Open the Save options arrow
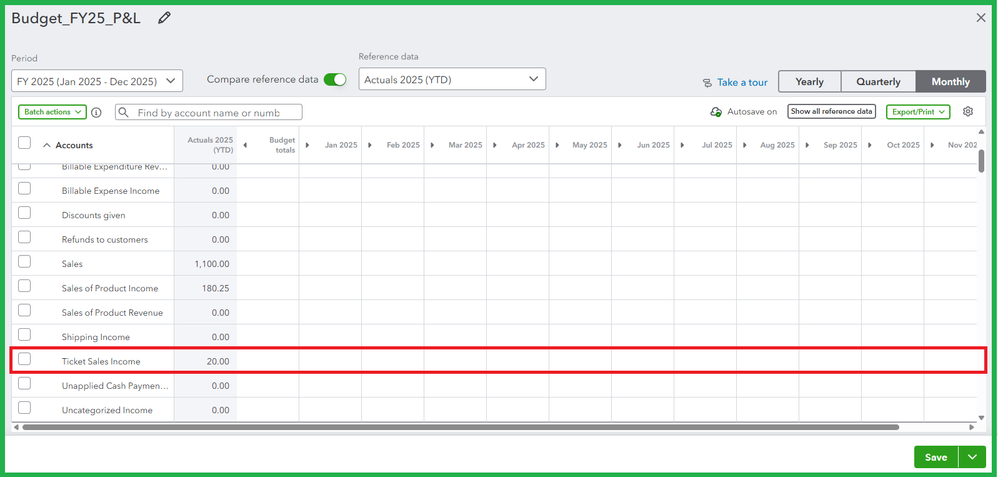The image size is (998, 477). tap(972, 457)
